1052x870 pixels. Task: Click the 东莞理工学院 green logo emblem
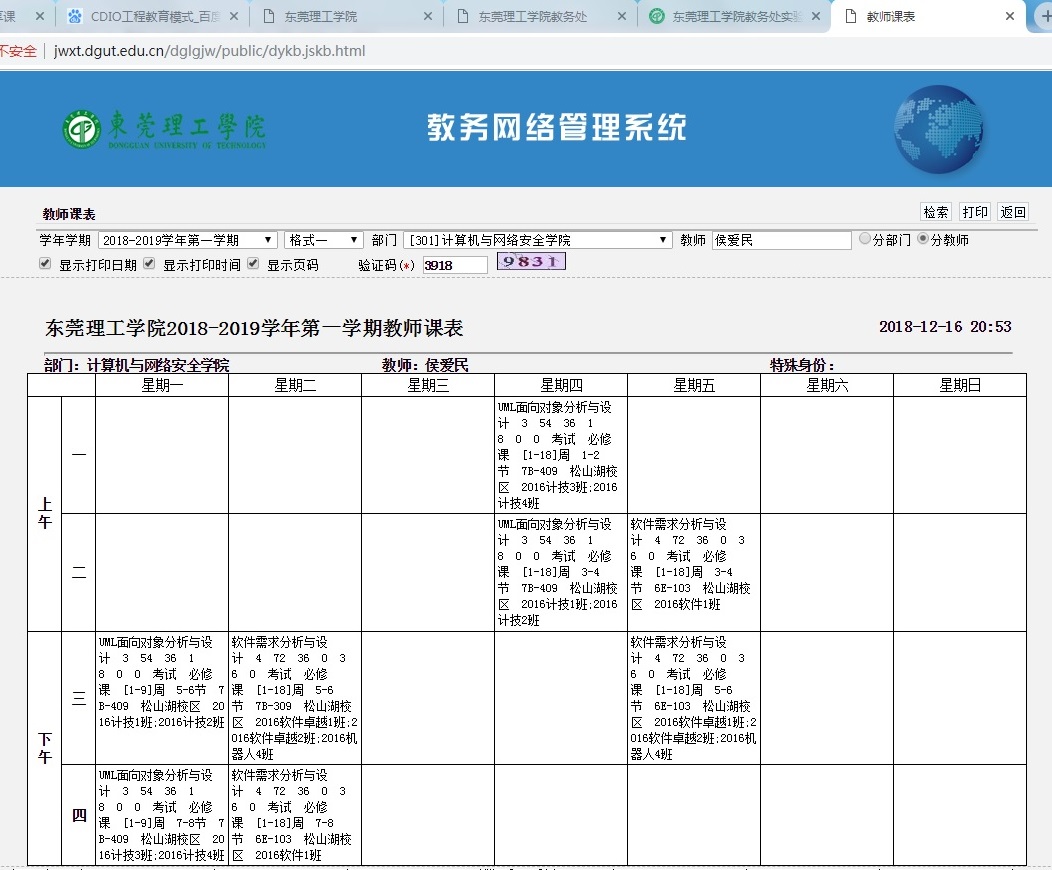(x=82, y=129)
